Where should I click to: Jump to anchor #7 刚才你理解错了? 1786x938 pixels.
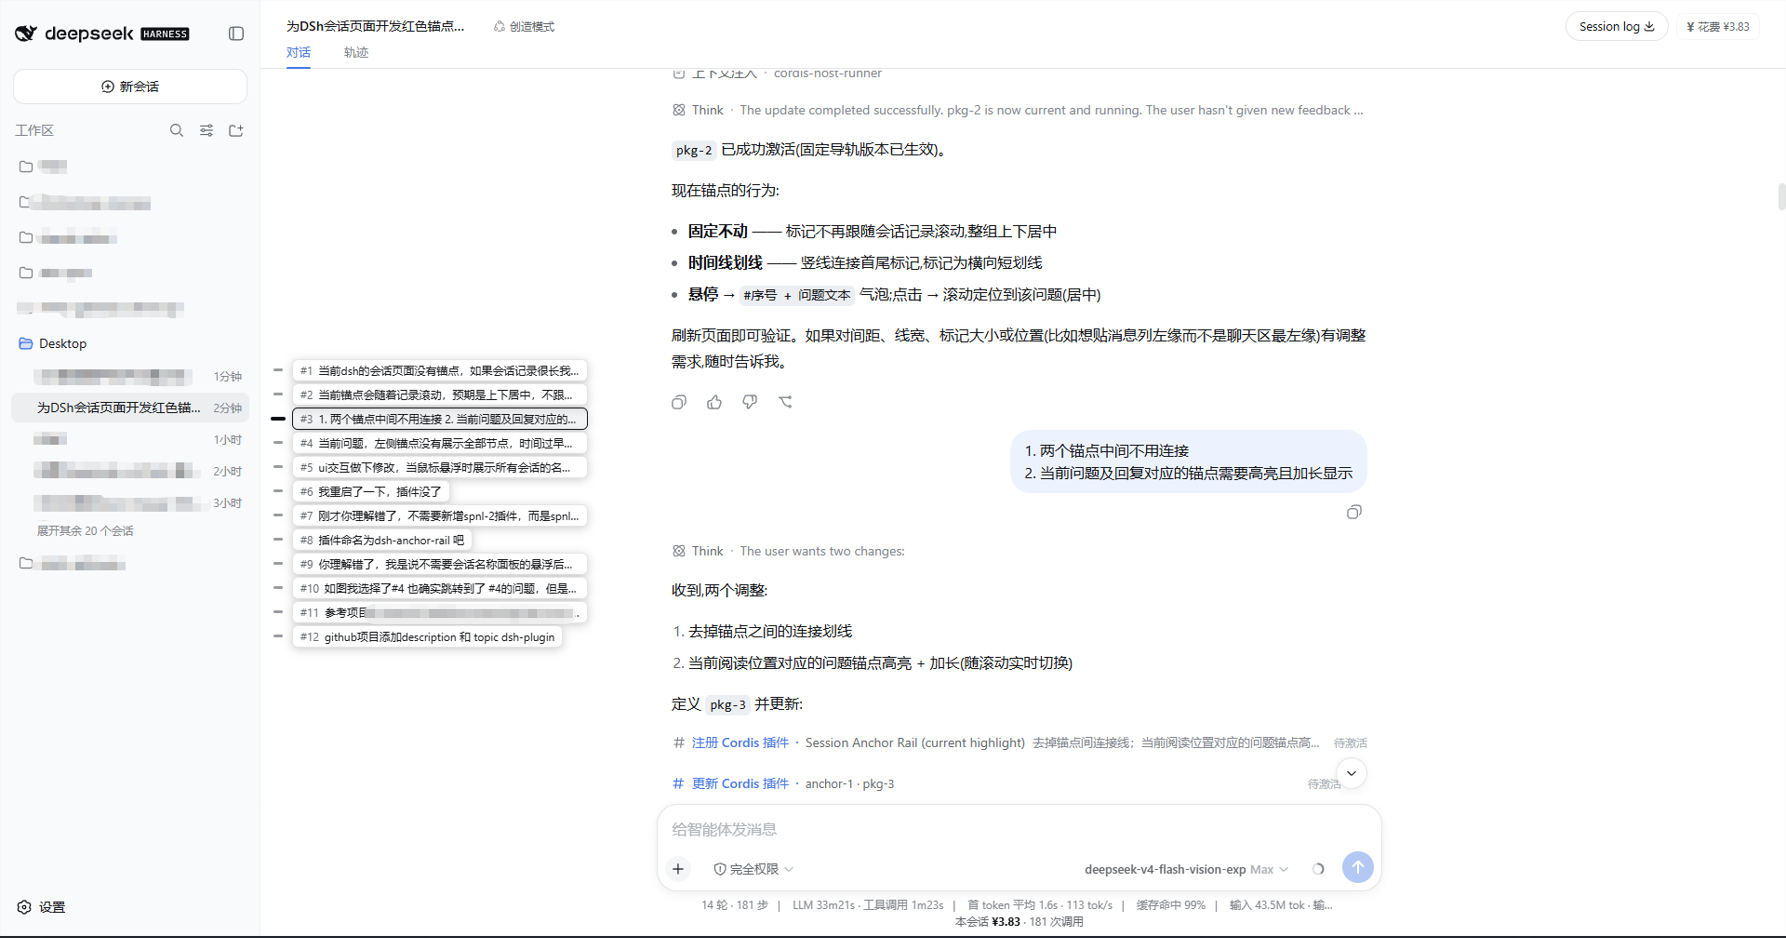(x=440, y=516)
